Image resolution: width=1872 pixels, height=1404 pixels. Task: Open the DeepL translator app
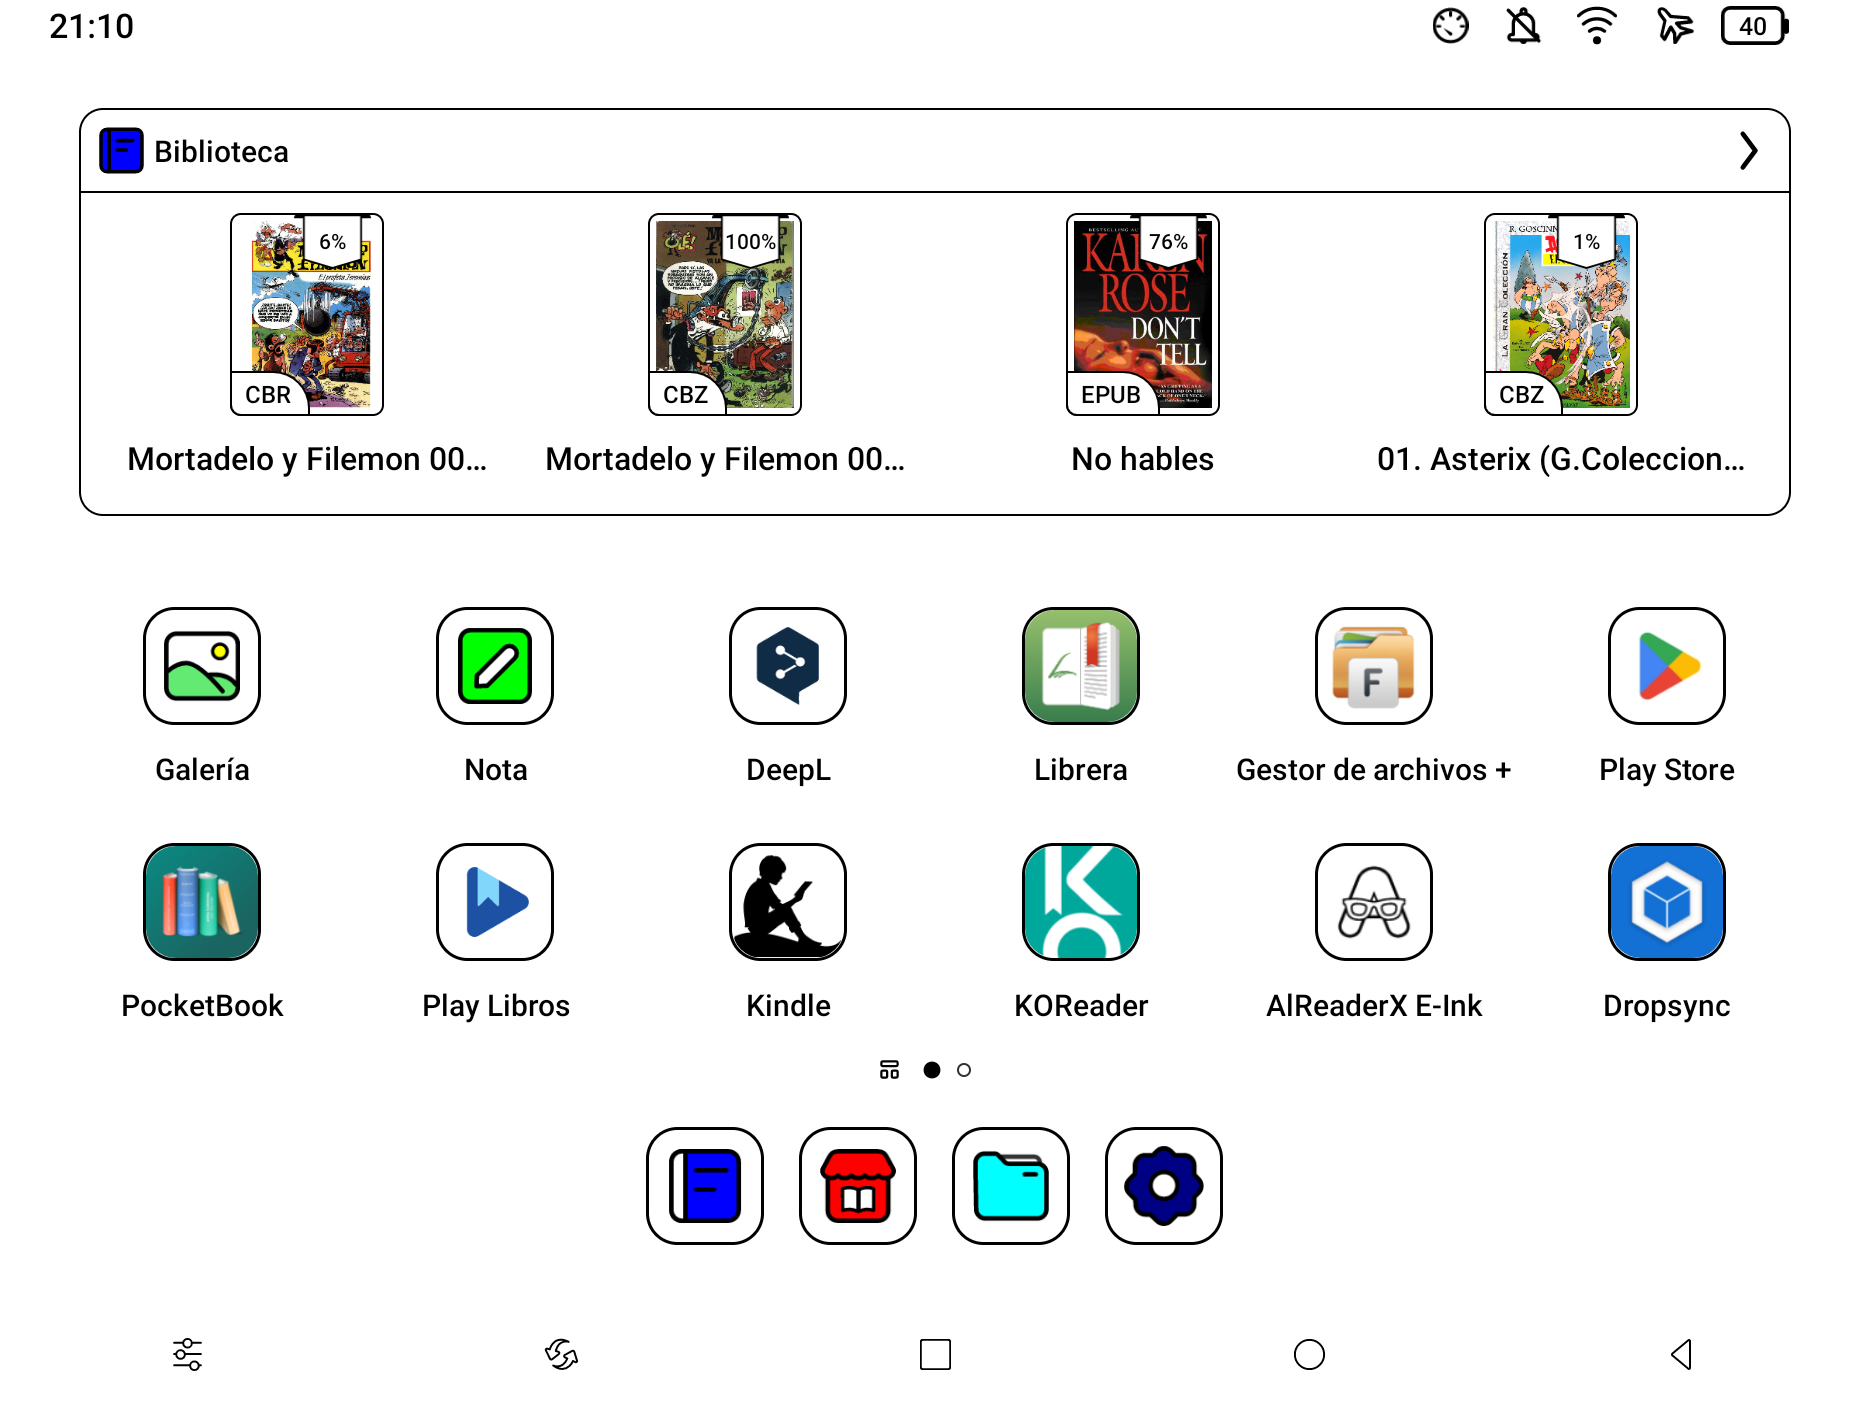(788, 666)
